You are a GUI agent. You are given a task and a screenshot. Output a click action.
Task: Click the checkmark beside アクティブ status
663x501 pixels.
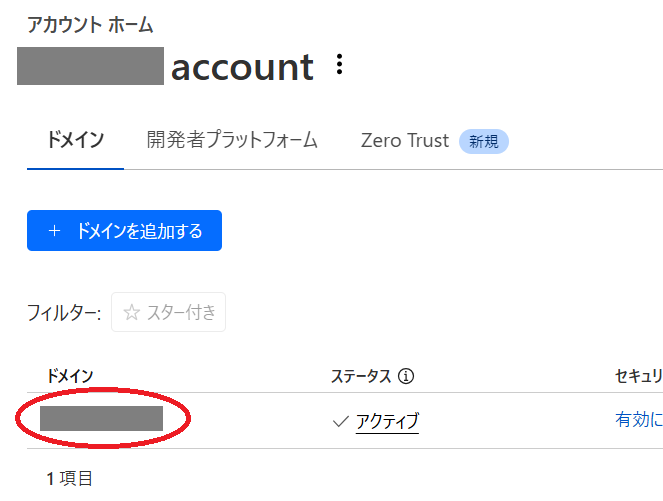point(340,421)
